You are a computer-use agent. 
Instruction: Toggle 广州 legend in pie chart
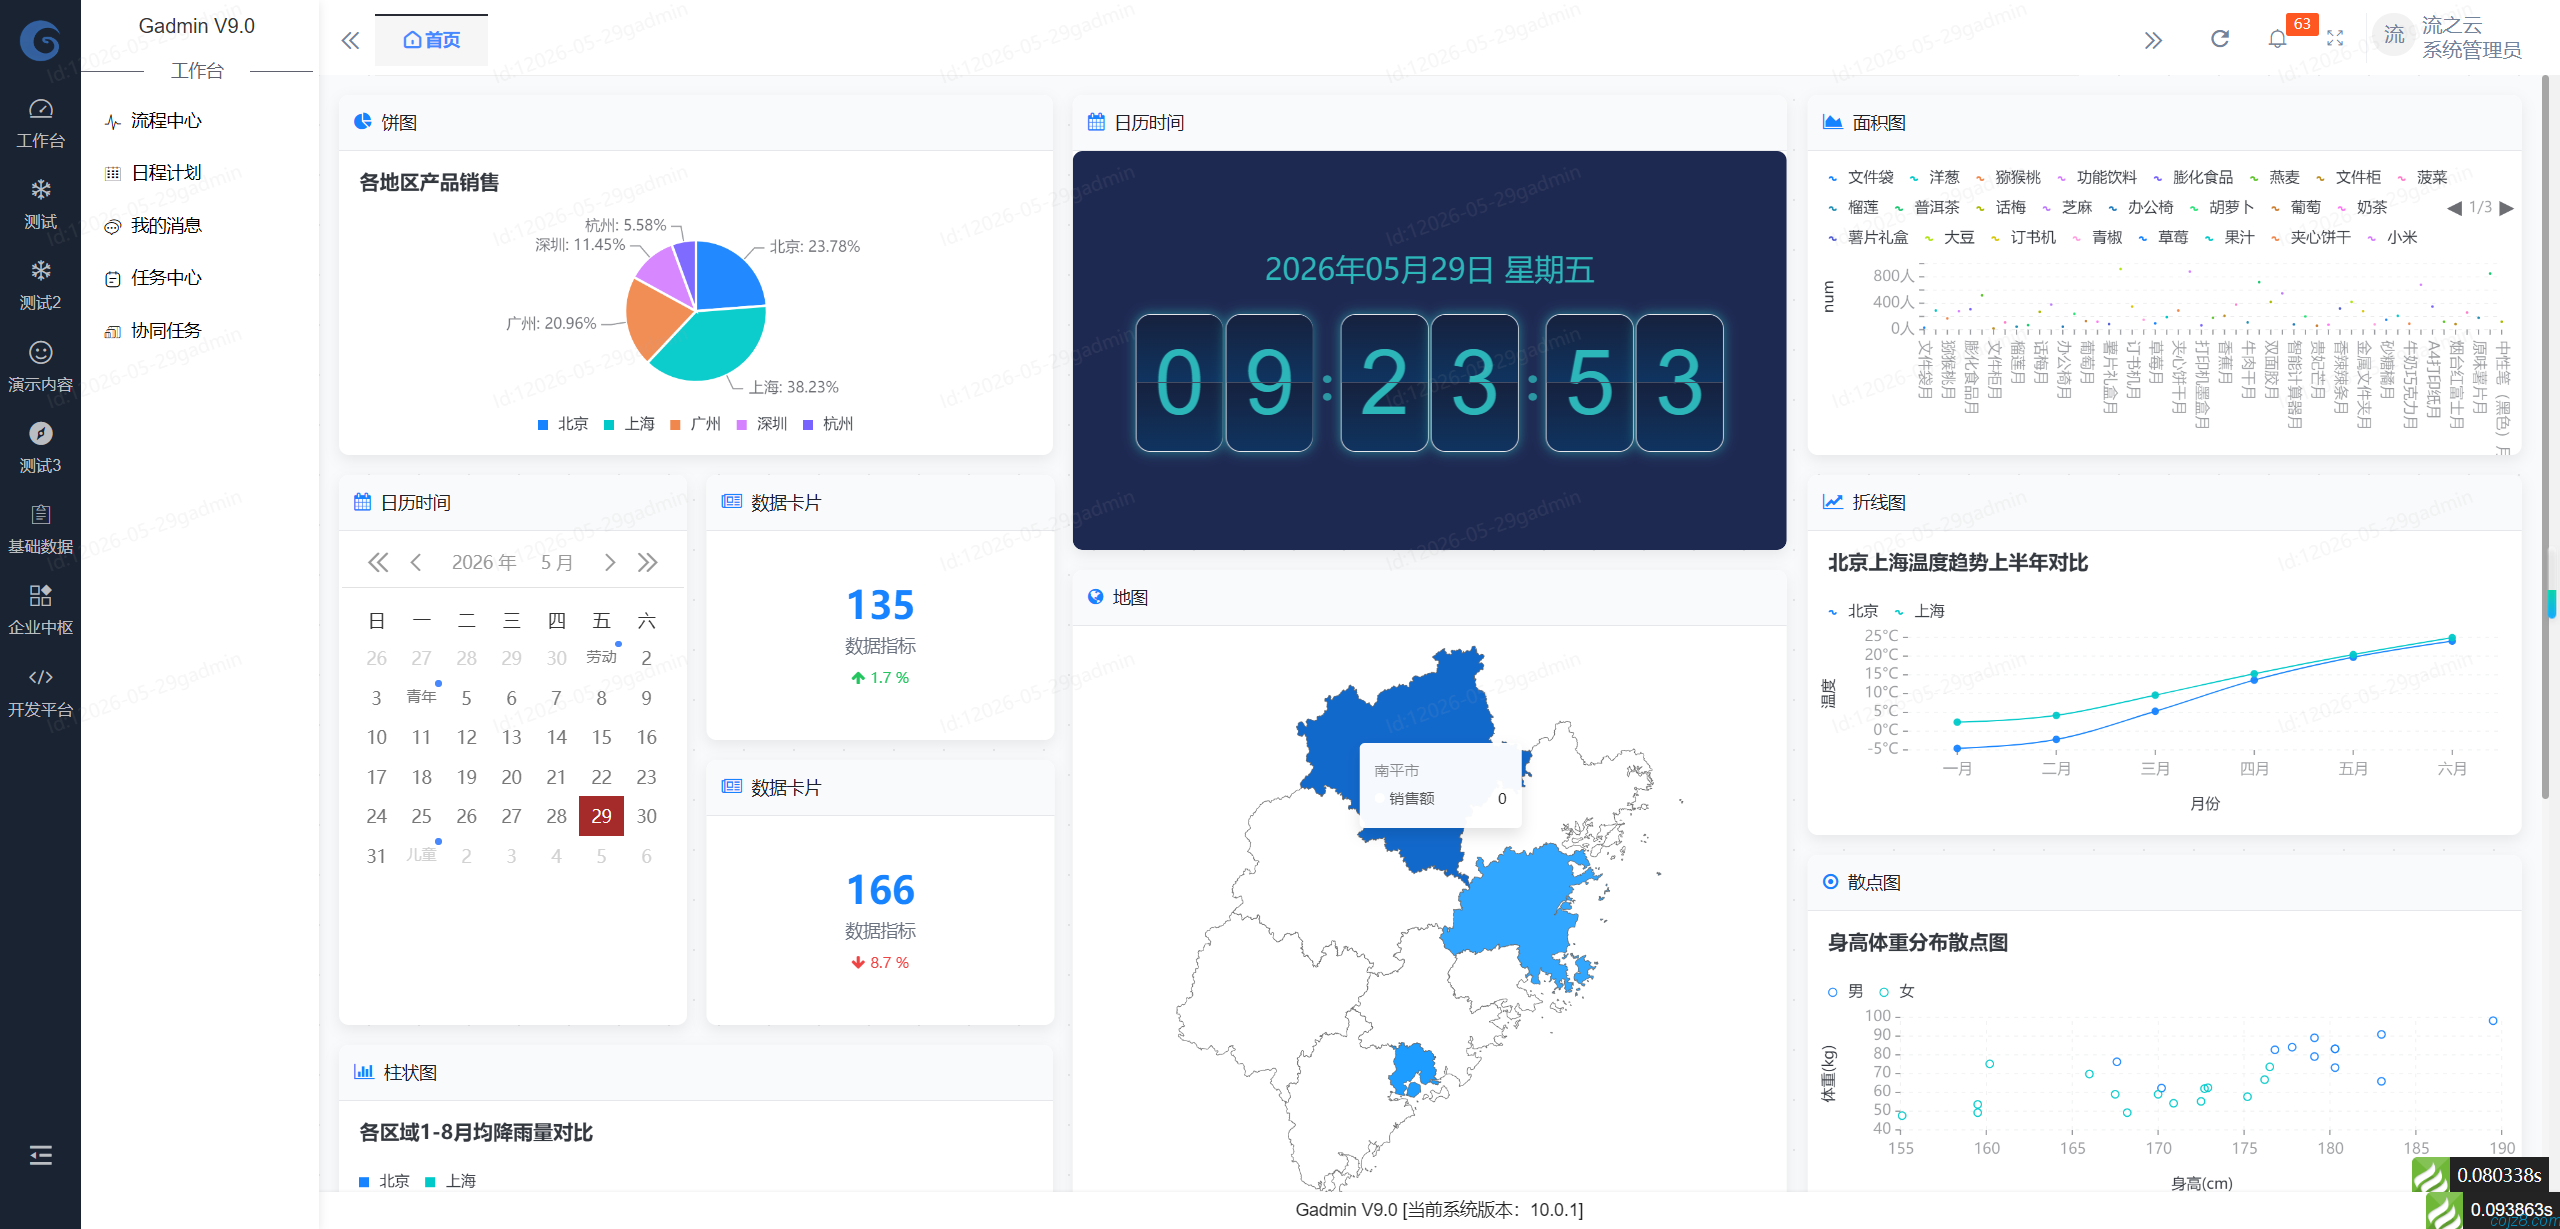(x=695, y=424)
